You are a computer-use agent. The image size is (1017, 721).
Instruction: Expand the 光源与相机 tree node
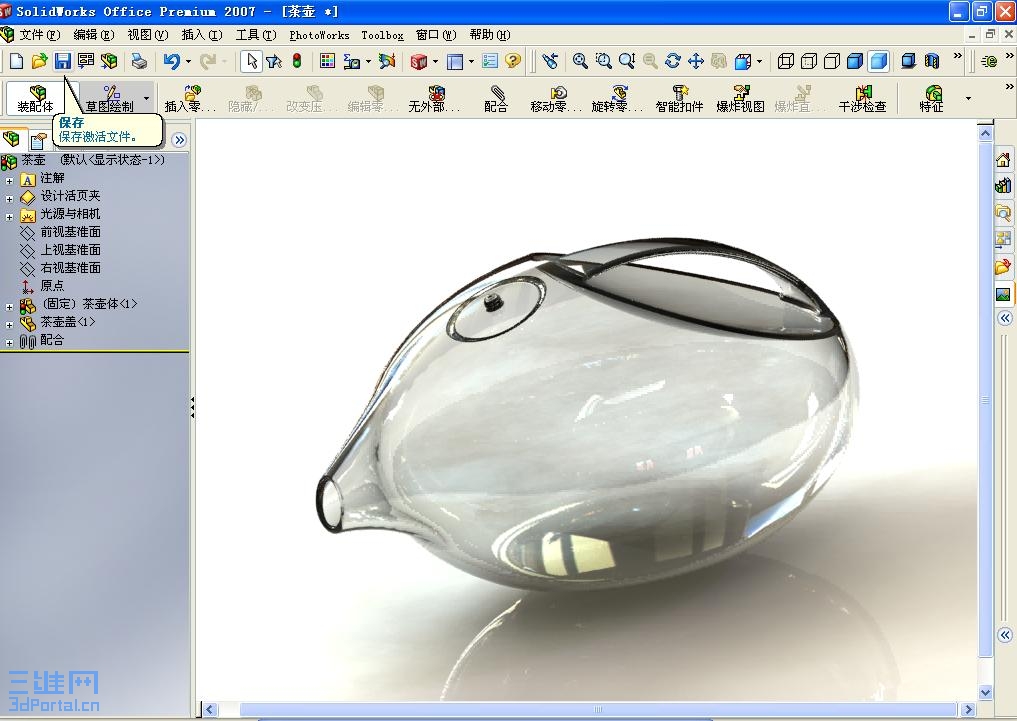[x=9, y=217]
